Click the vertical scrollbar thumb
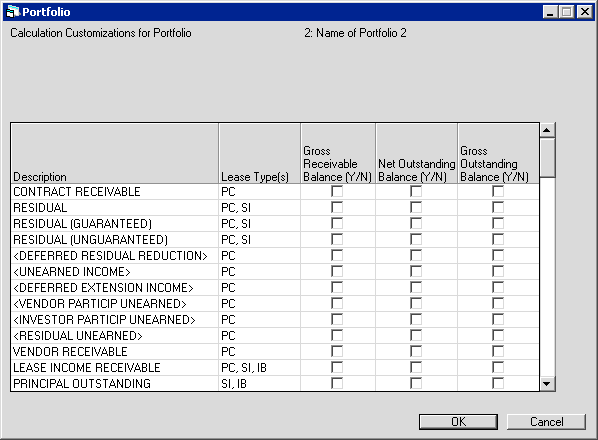 [x=547, y=158]
